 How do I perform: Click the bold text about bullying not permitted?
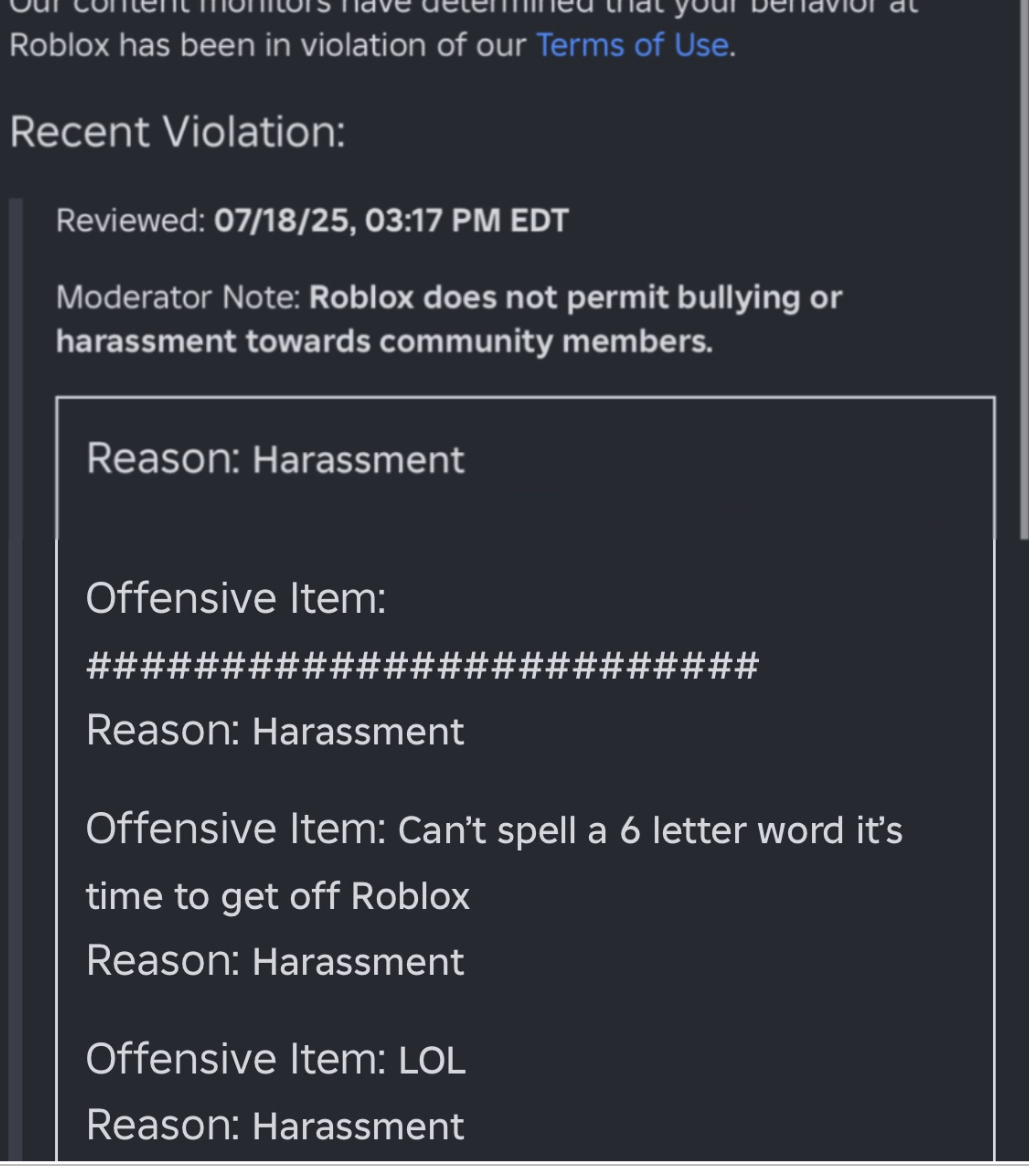point(575,297)
